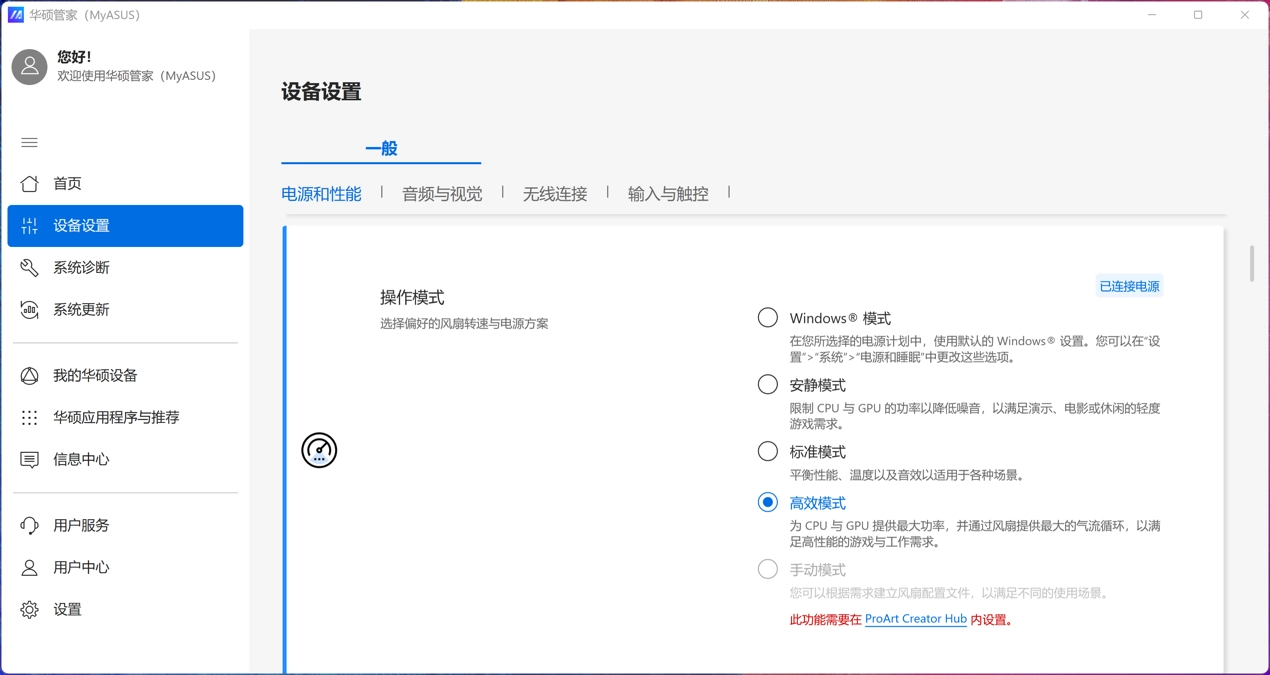
Task: Choose the Quiet mode (安静模式) option
Action: point(767,385)
